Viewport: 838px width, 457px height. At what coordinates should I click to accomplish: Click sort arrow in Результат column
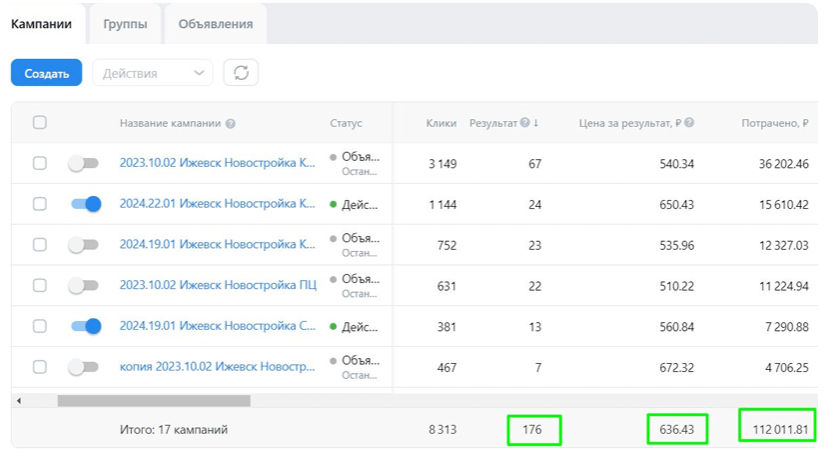pos(536,123)
